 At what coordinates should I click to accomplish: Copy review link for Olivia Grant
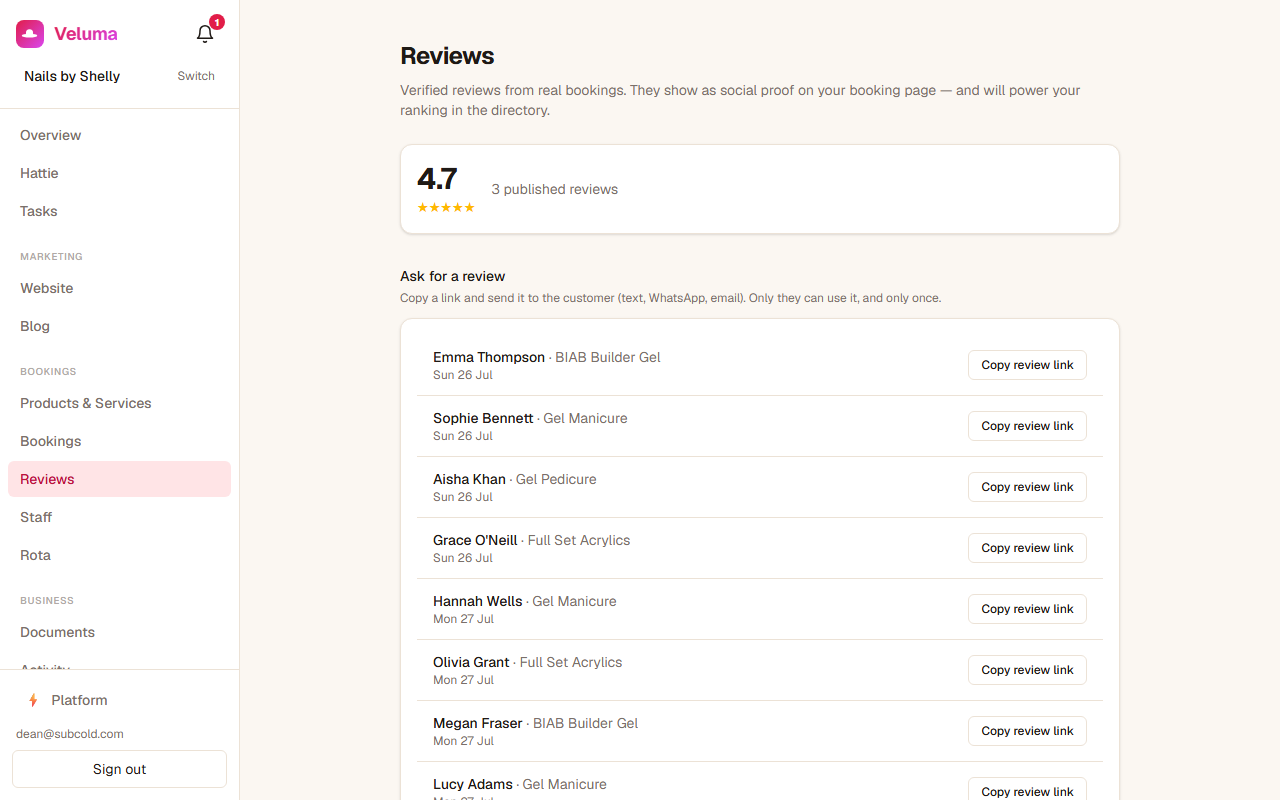pyautogui.click(x=1027, y=670)
